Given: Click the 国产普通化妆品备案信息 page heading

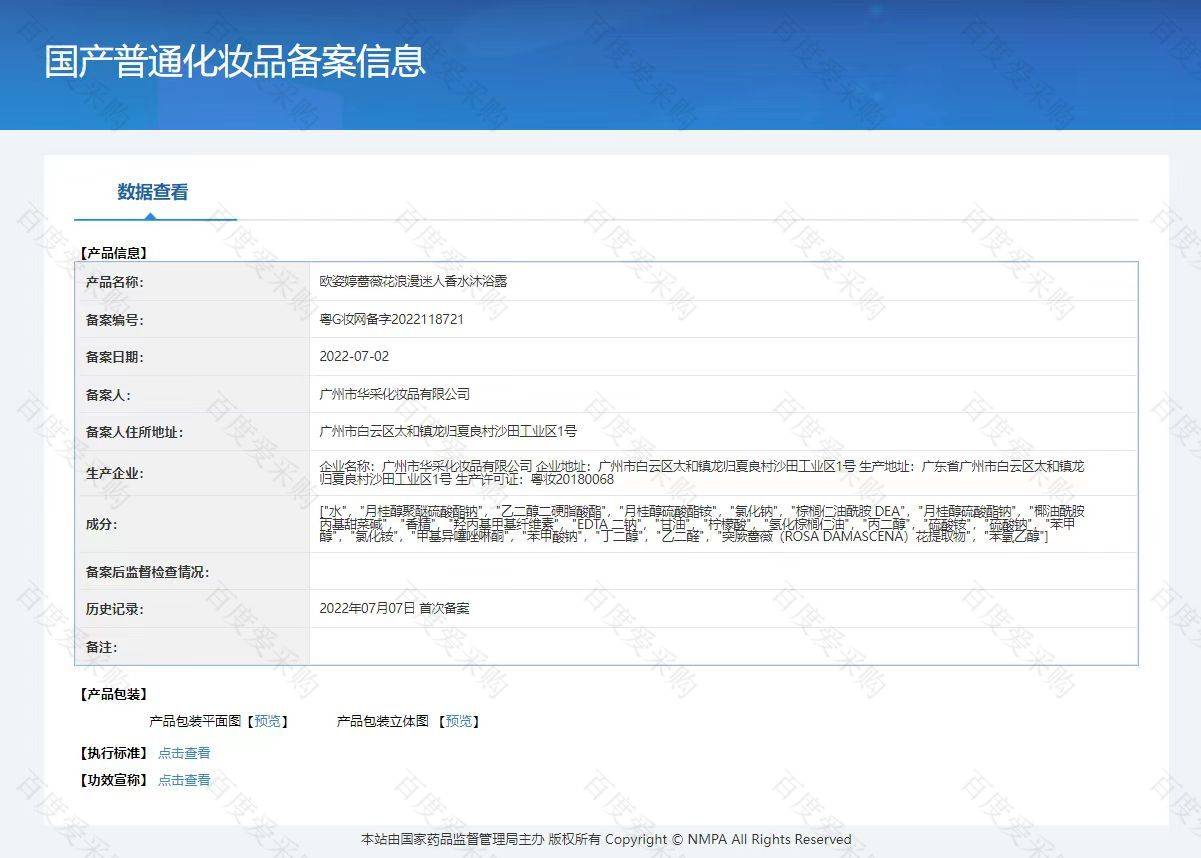Looking at the screenshot, I should [x=235, y=60].
